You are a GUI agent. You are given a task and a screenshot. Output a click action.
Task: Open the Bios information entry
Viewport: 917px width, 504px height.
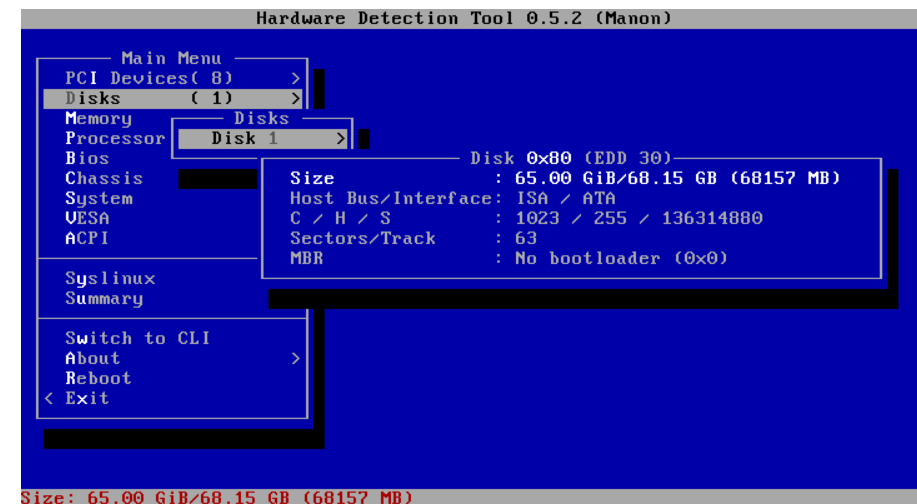(x=87, y=158)
